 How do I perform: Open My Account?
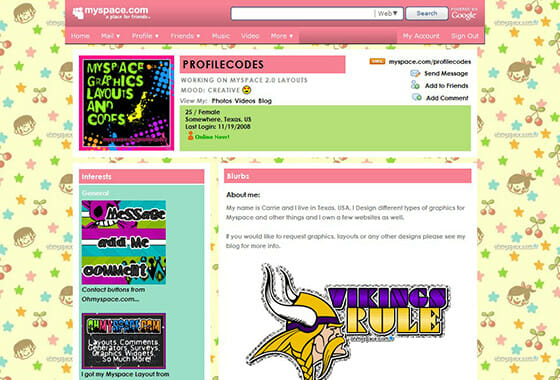421,36
